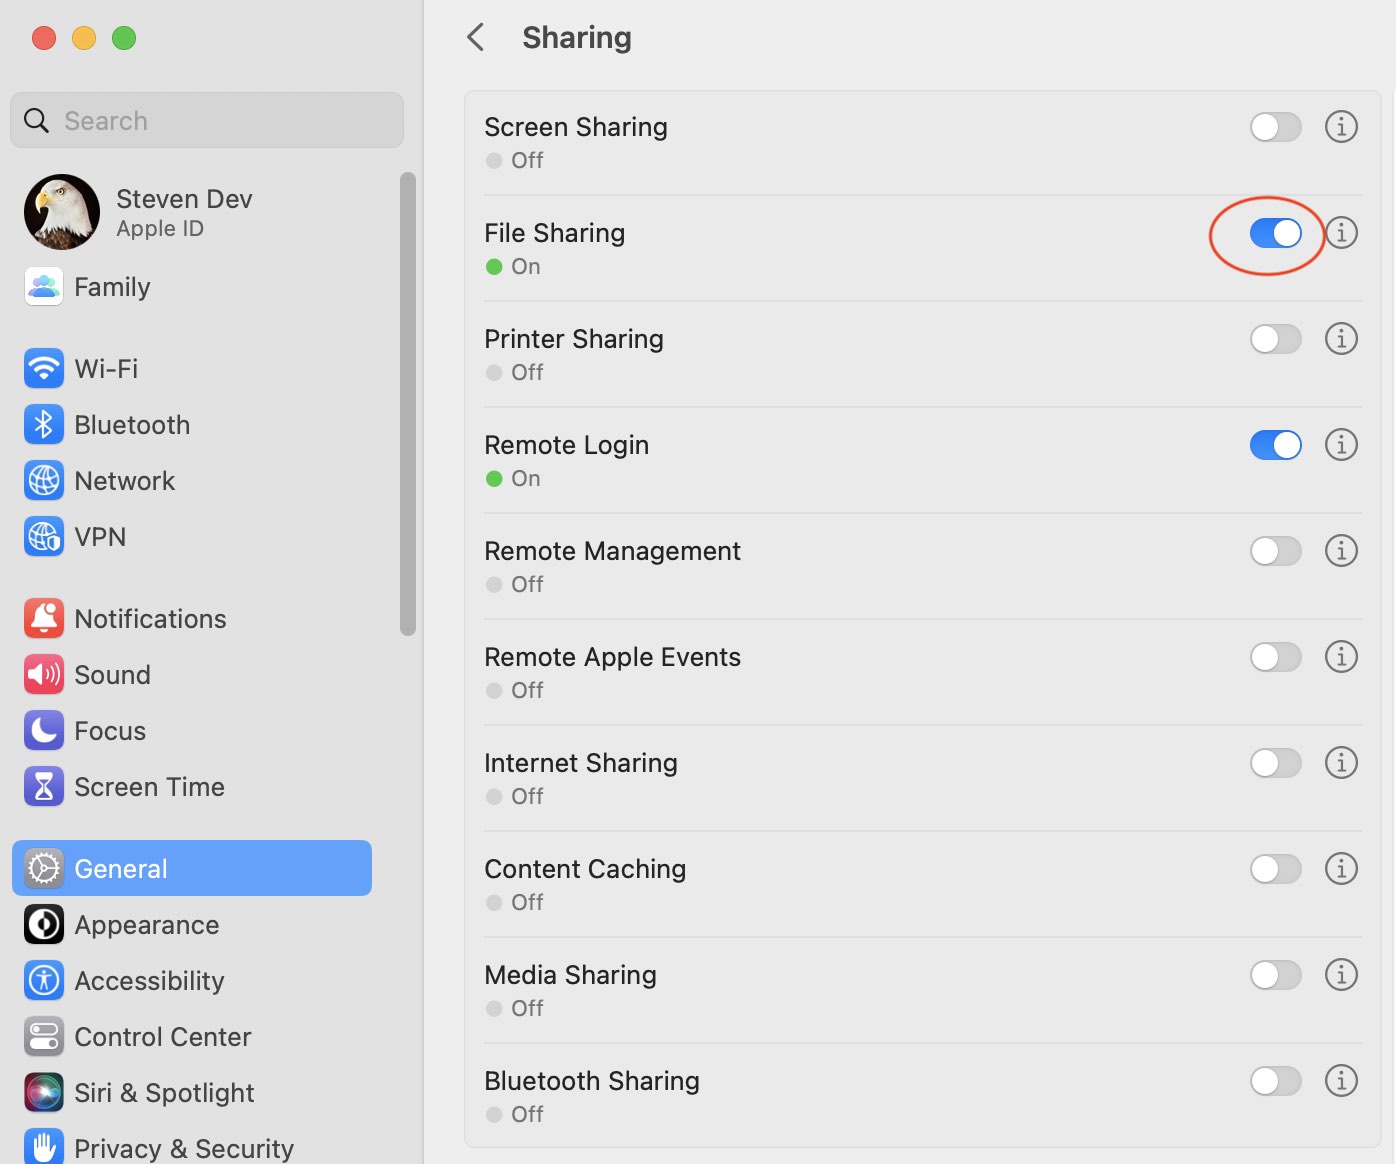Enable Content Caching toggle
This screenshot has width=1396, height=1164.
click(1276, 869)
